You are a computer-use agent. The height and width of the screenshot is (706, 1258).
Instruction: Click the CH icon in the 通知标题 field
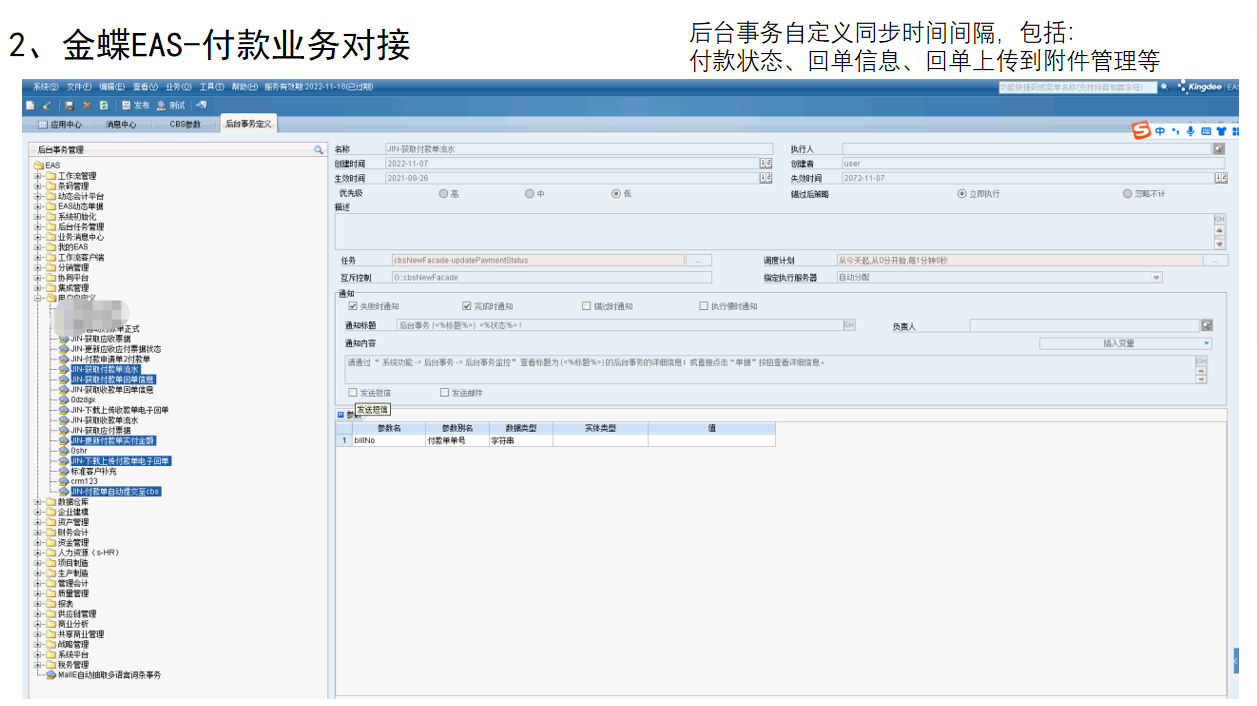[x=849, y=325]
